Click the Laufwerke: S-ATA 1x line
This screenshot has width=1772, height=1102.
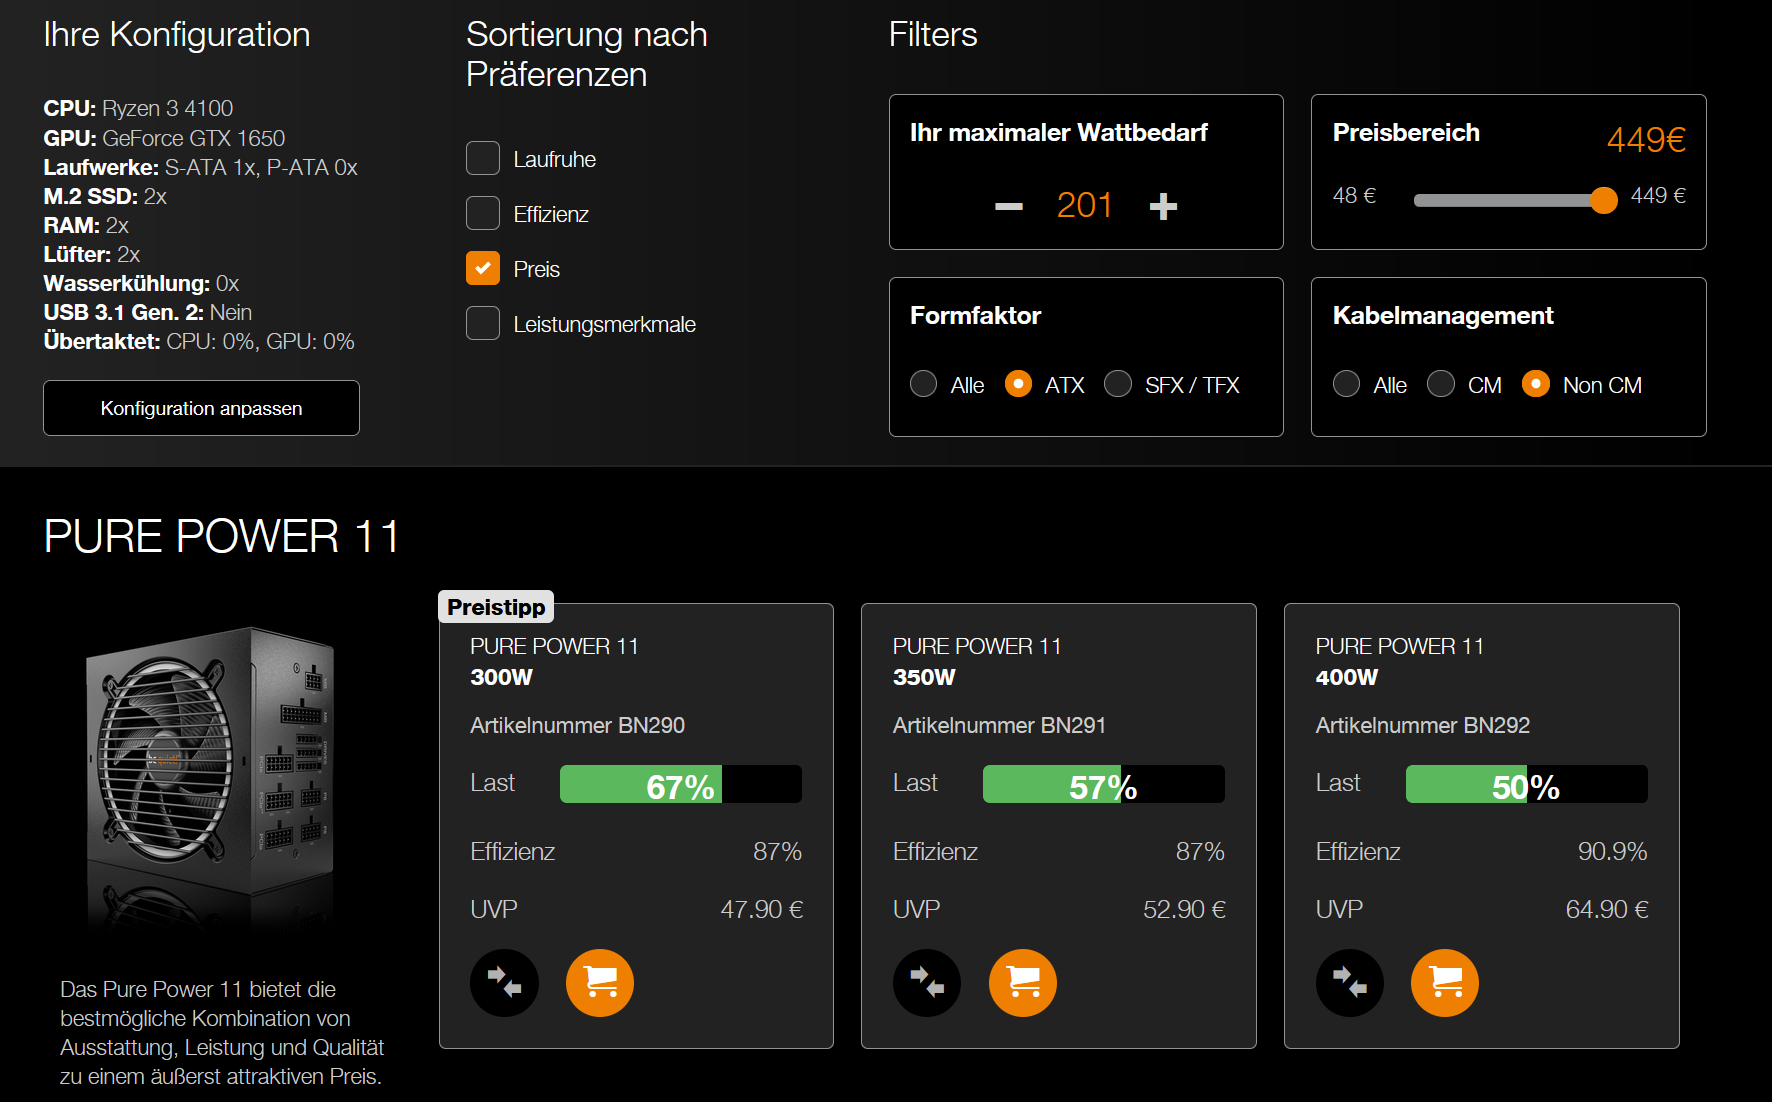200,167
